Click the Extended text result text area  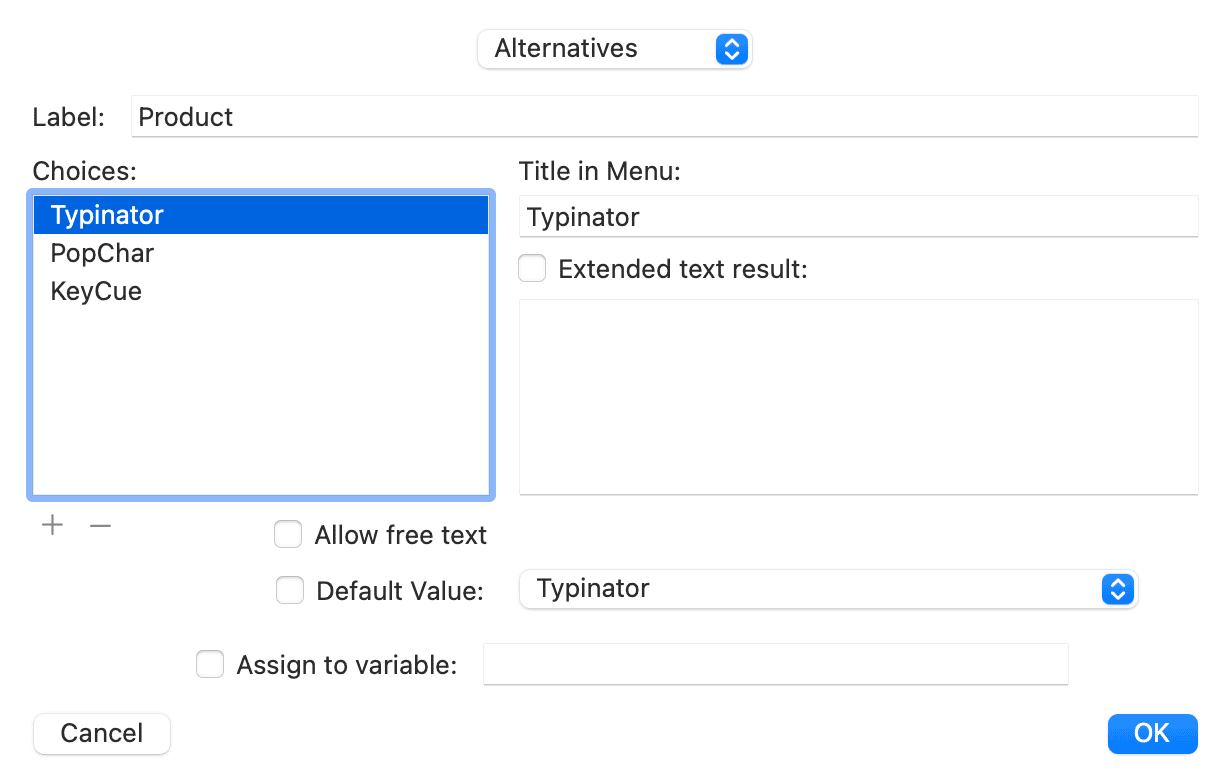(858, 395)
